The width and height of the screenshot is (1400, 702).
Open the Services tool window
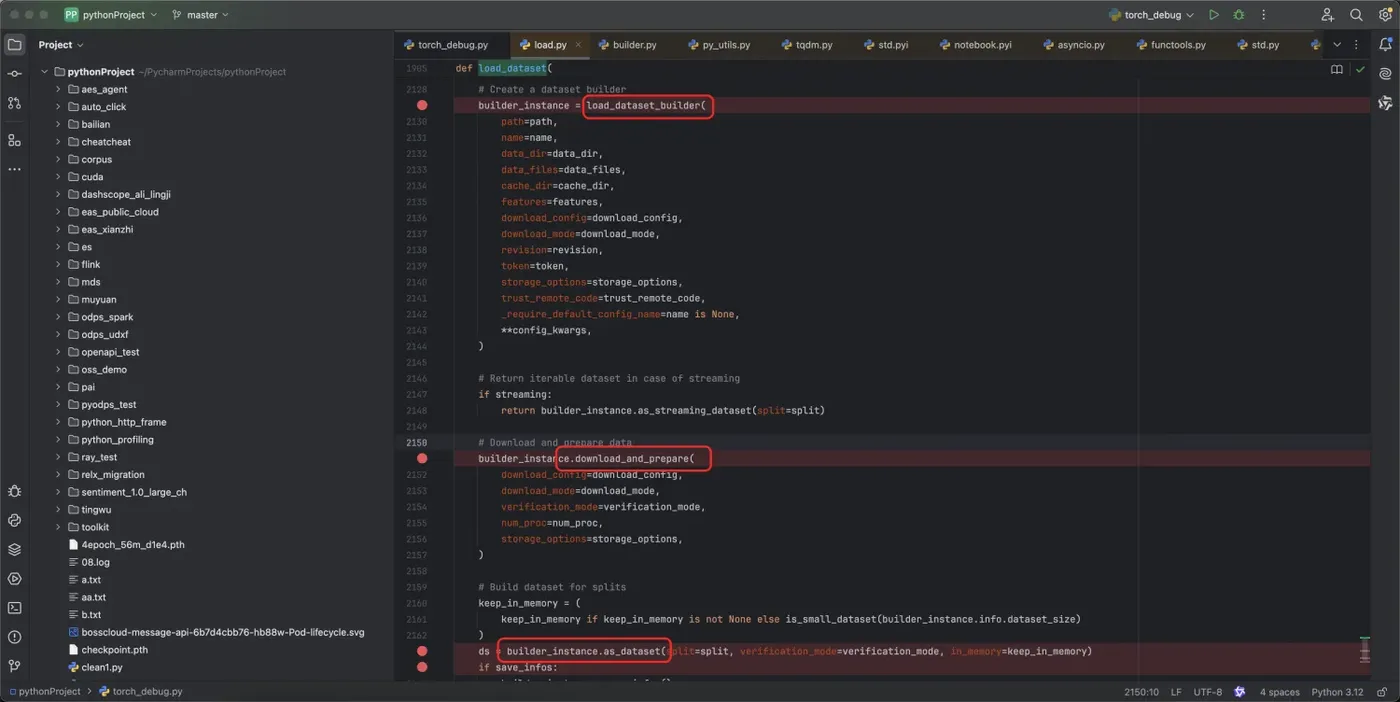coord(14,578)
